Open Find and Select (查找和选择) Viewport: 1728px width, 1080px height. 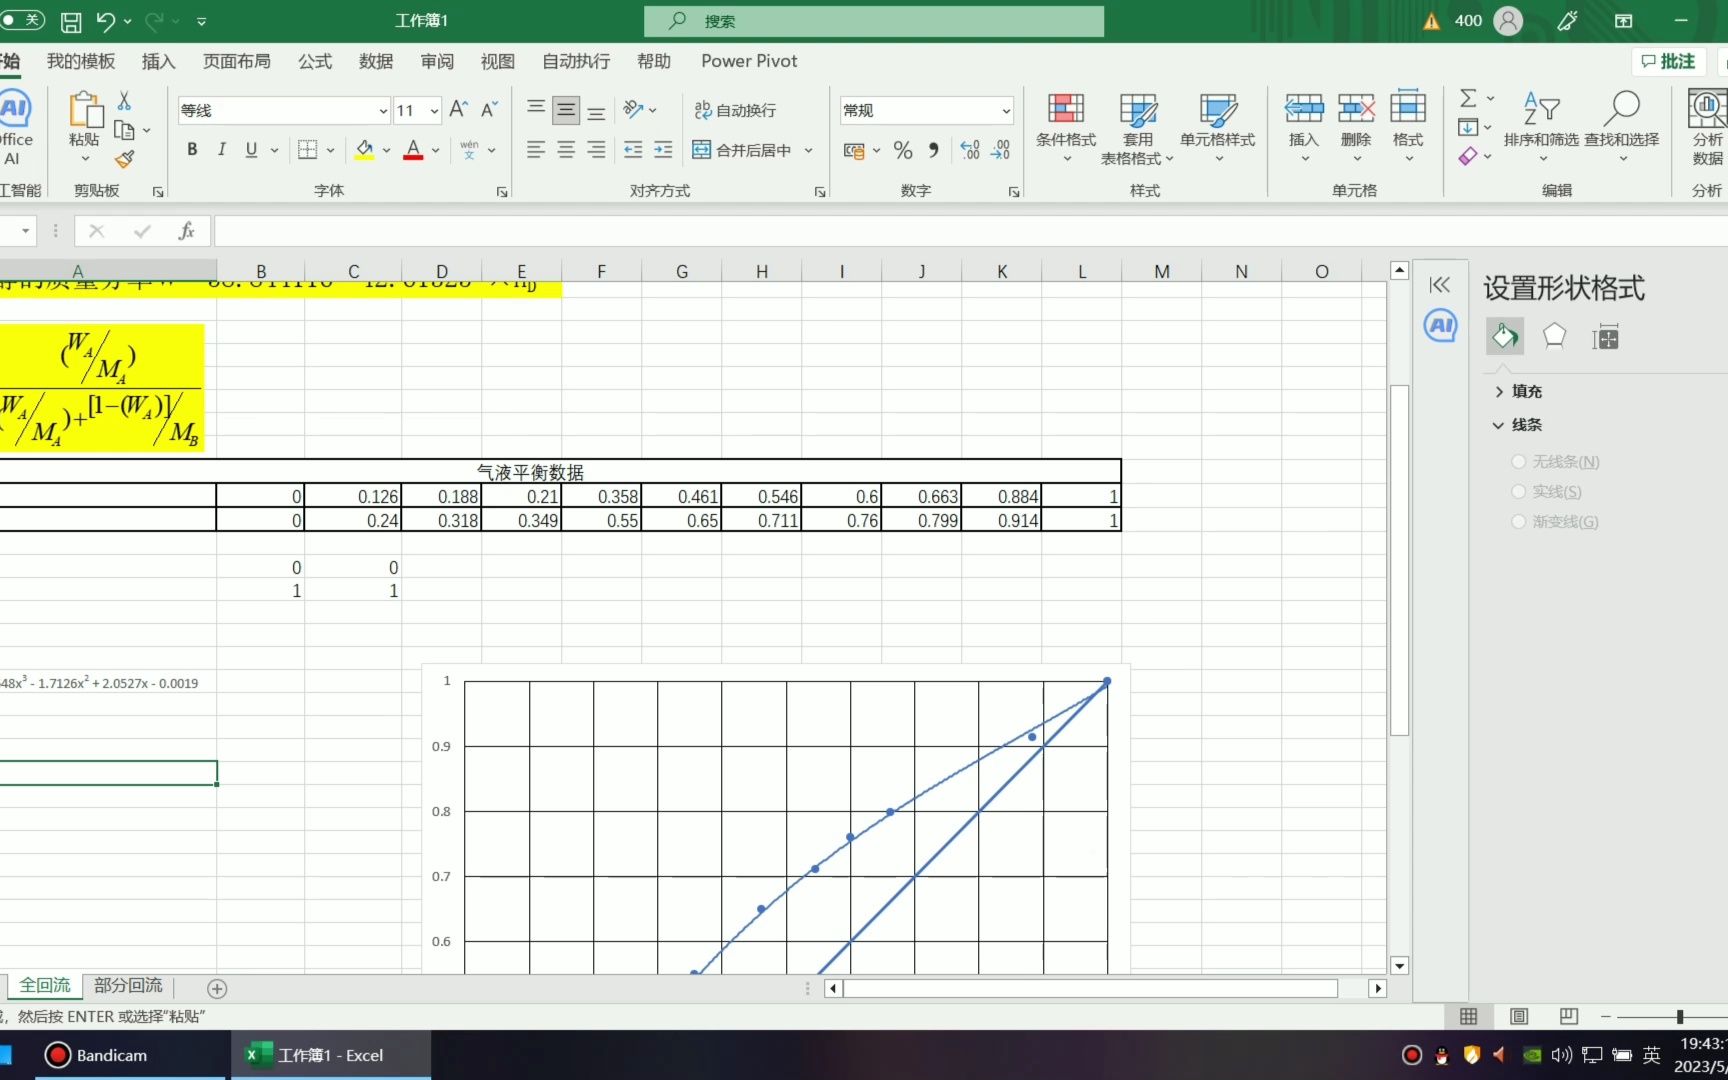1622,128
